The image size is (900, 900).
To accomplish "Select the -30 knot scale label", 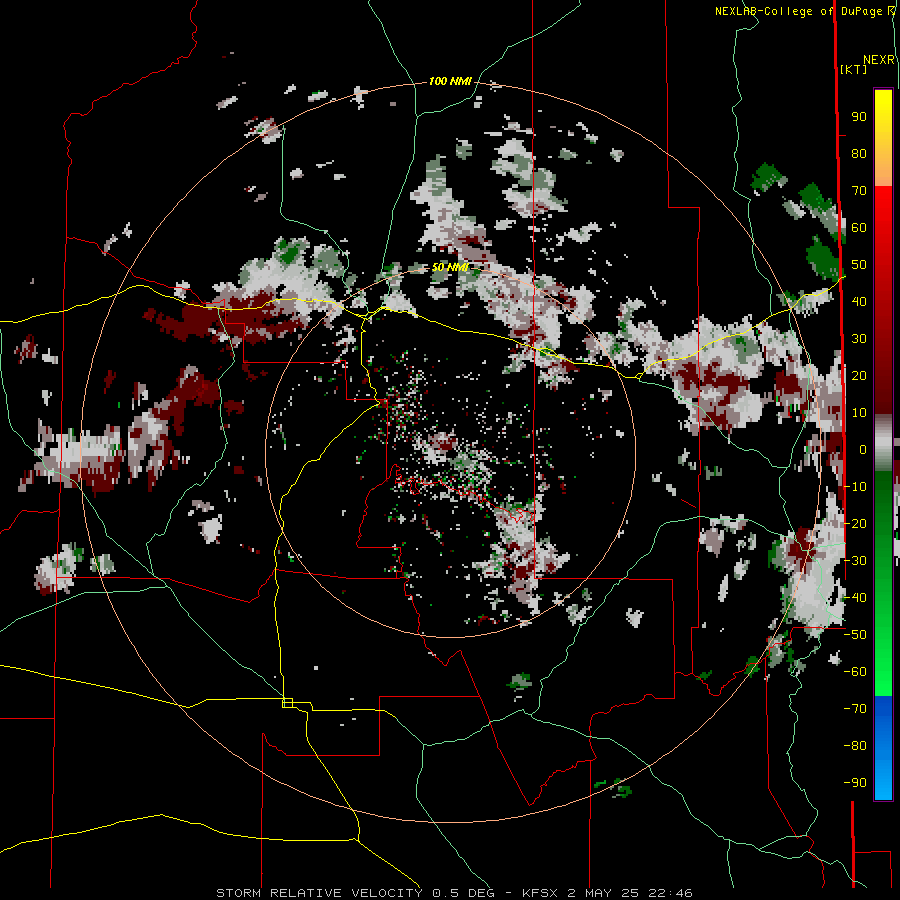I will pyautogui.click(x=855, y=561).
